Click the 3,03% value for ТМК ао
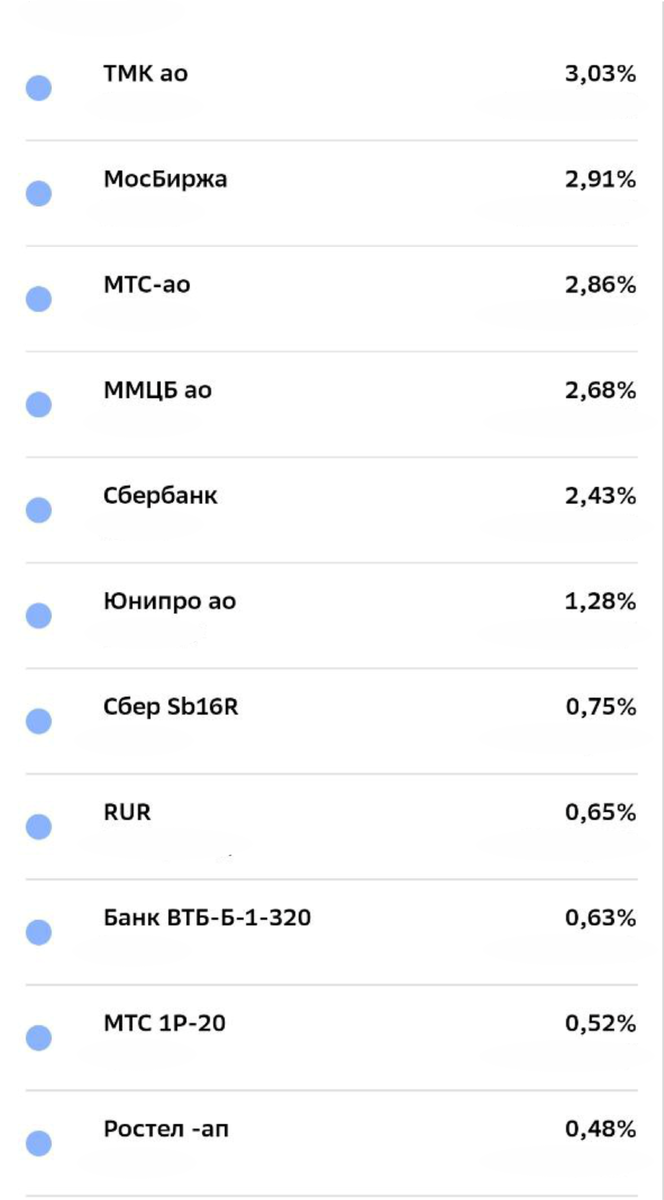This screenshot has width=664, height=1200. (601, 74)
